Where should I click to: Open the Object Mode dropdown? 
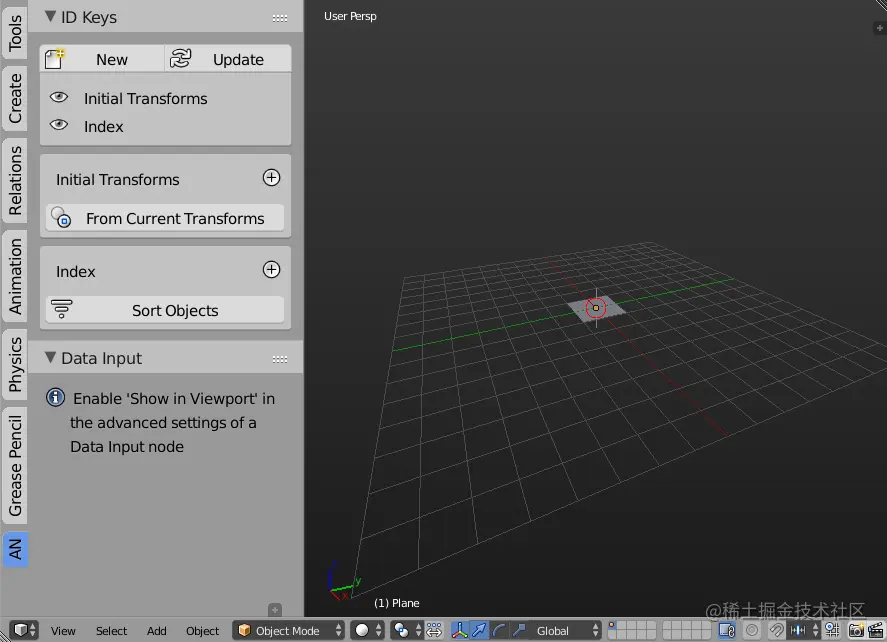click(x=289, y=630)
